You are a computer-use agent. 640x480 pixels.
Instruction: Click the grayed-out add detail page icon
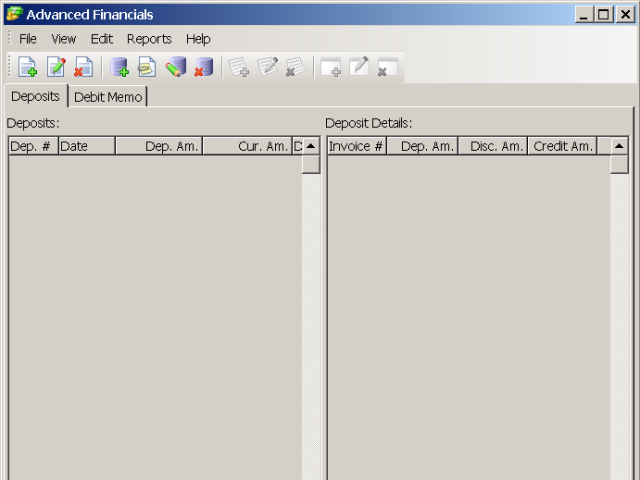239,67
